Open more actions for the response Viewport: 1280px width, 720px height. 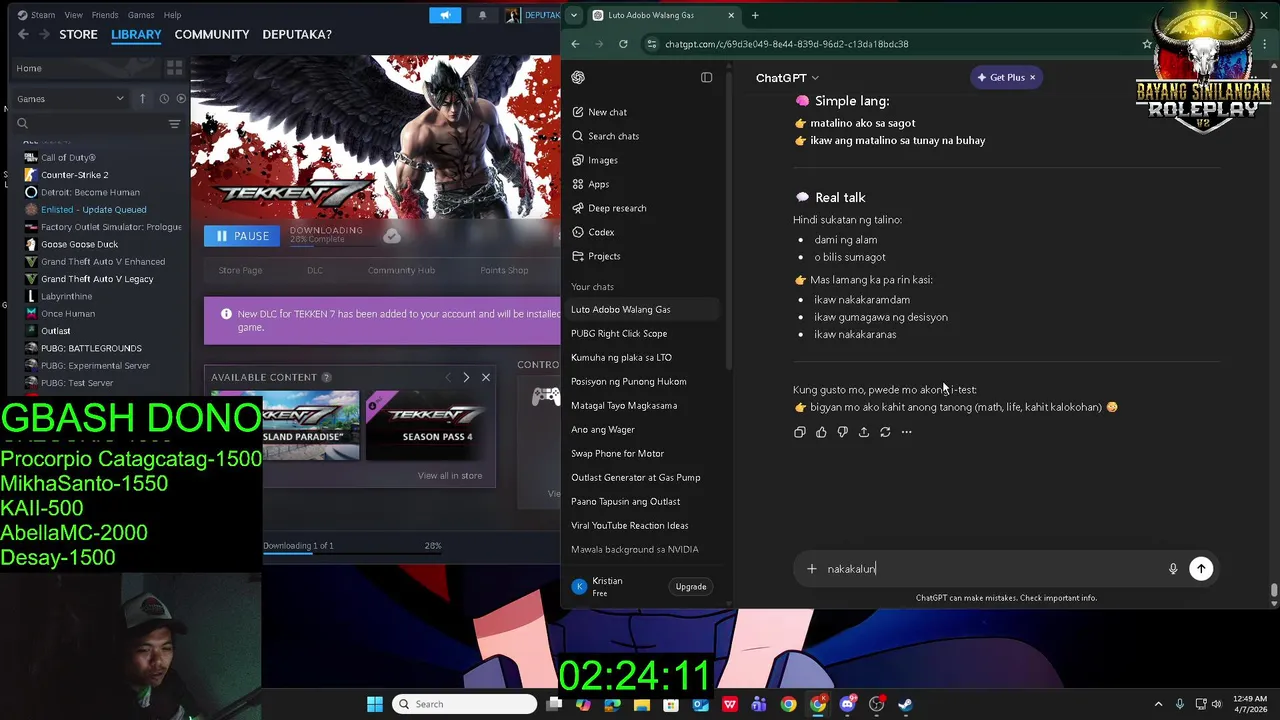[906, 432]
